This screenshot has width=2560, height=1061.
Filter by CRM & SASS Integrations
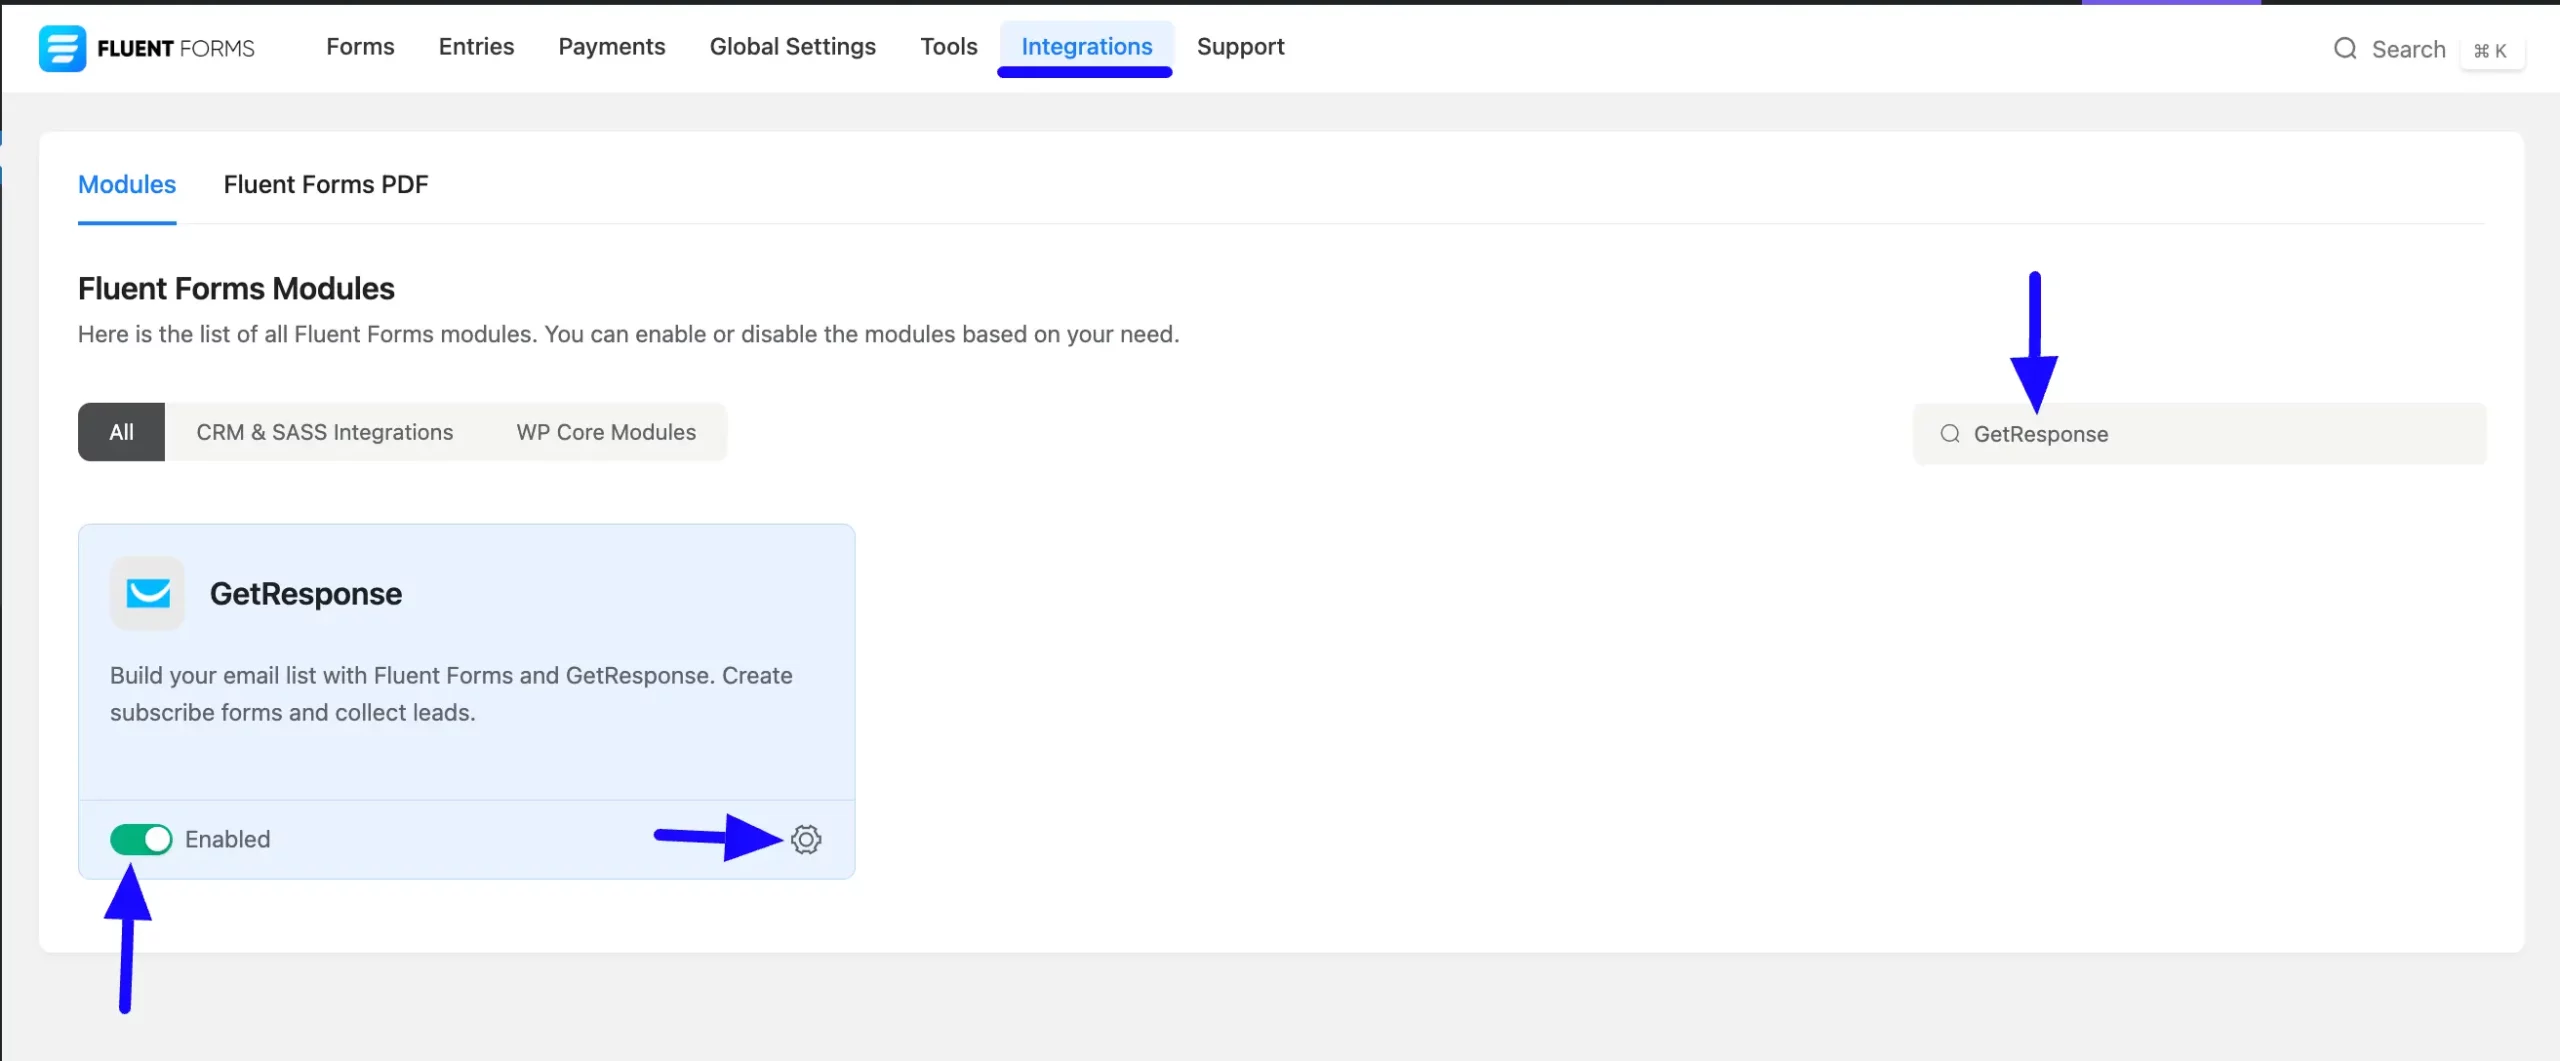324,432
